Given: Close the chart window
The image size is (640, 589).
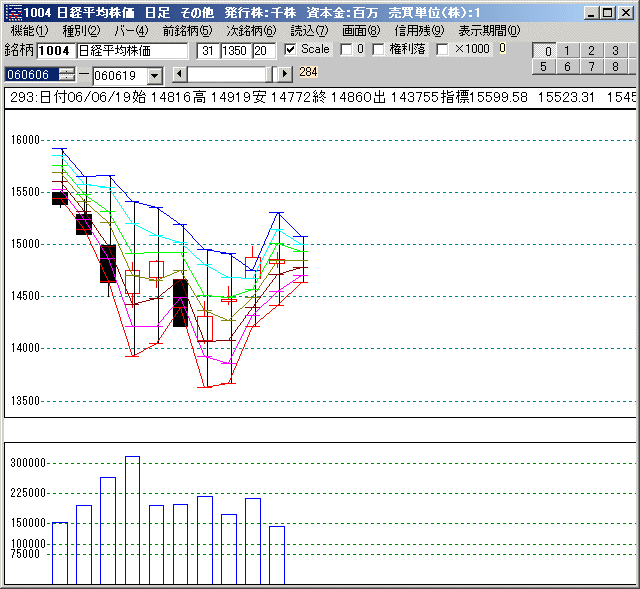Looking at the screenshot, I should (625, 13).
